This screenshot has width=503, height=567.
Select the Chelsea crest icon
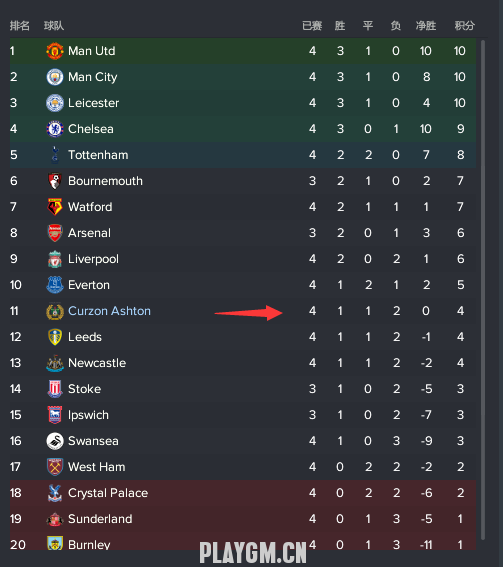click(x=55, y=129)
